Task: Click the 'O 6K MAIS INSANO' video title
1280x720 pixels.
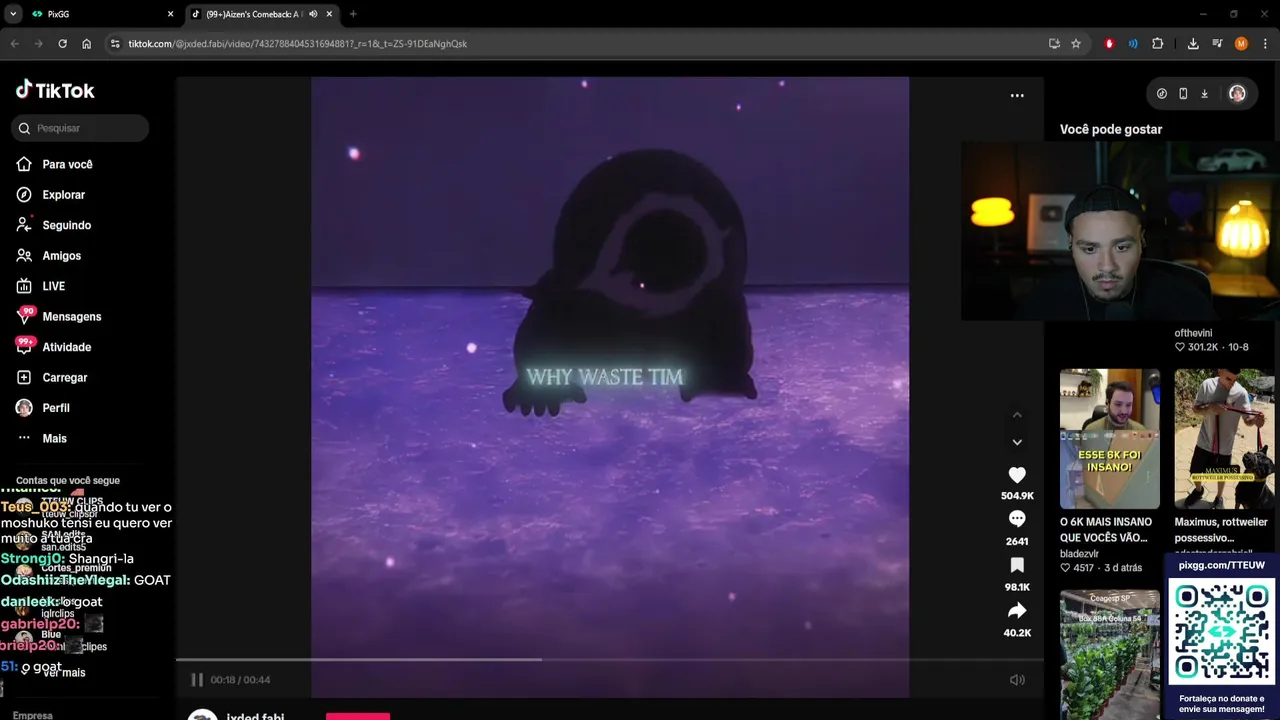Action: point(1106,529)
